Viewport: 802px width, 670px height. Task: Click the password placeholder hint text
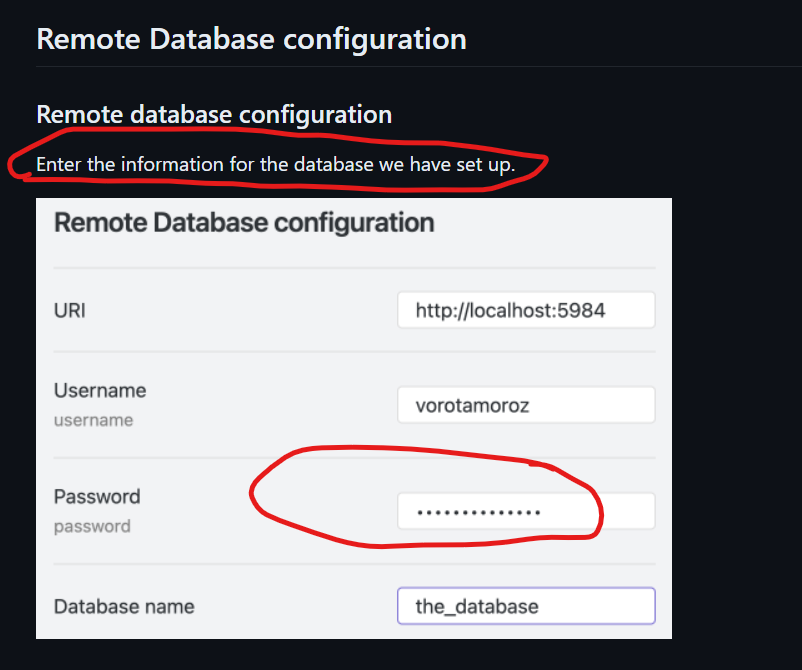[x=92, y=526]
